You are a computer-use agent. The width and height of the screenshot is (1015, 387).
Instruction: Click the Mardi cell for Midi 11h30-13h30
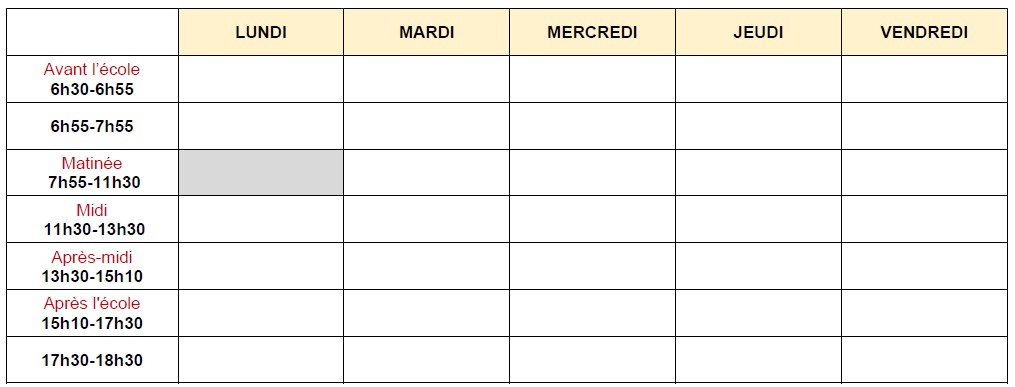tap(427, 219)
